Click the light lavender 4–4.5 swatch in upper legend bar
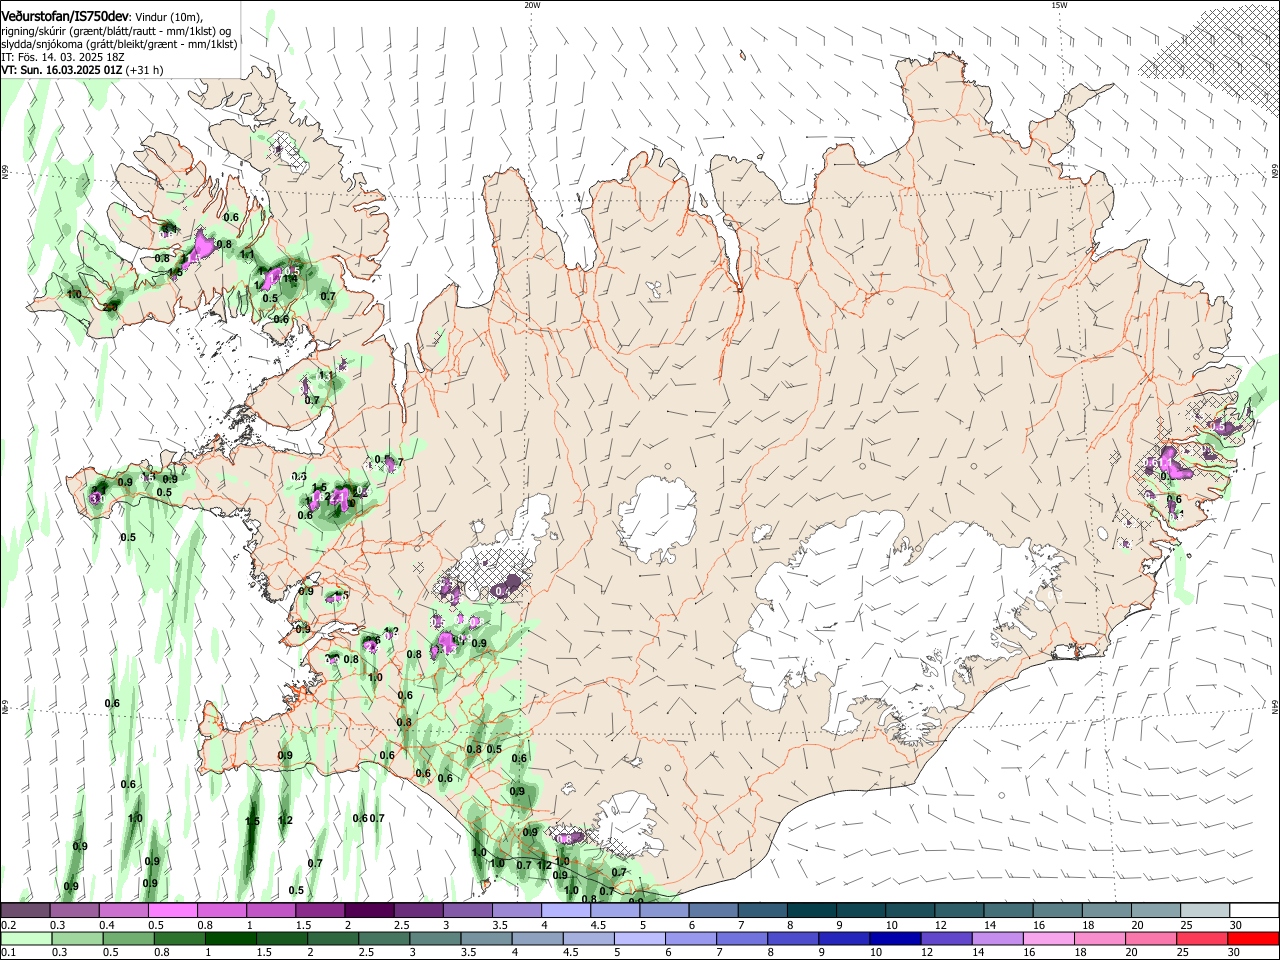Image resolution: width=1280 pixels, height=960 pixels. (564, 911)
